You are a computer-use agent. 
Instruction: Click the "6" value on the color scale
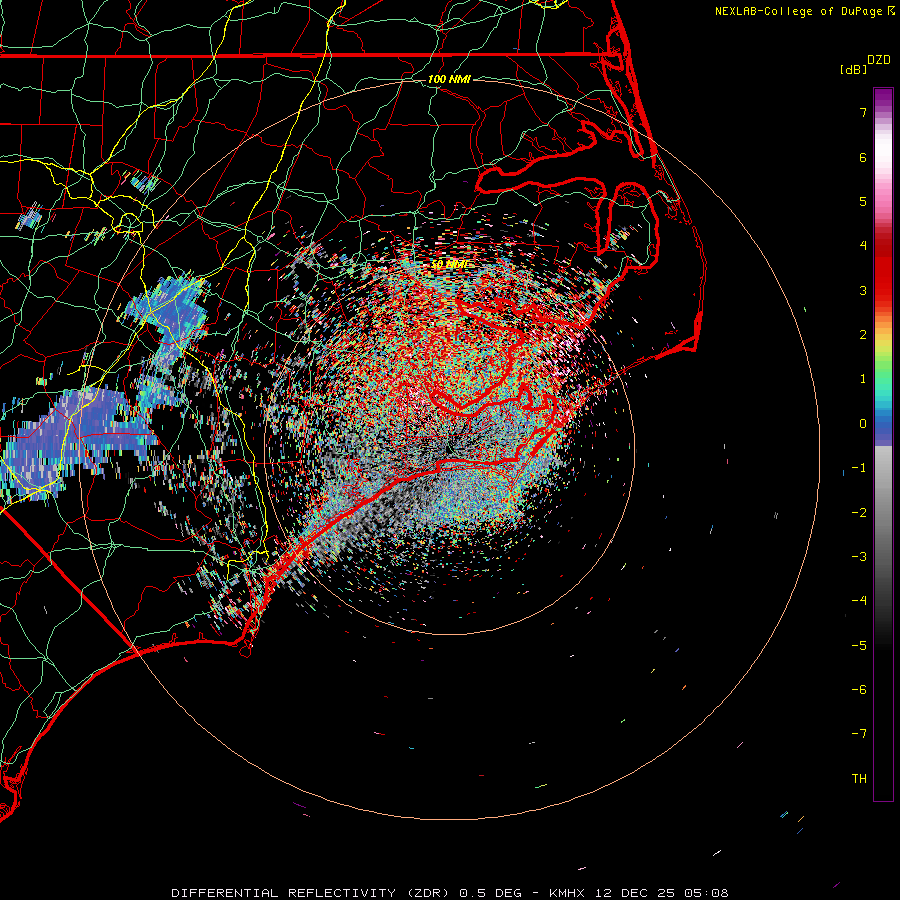pos(863,157)
